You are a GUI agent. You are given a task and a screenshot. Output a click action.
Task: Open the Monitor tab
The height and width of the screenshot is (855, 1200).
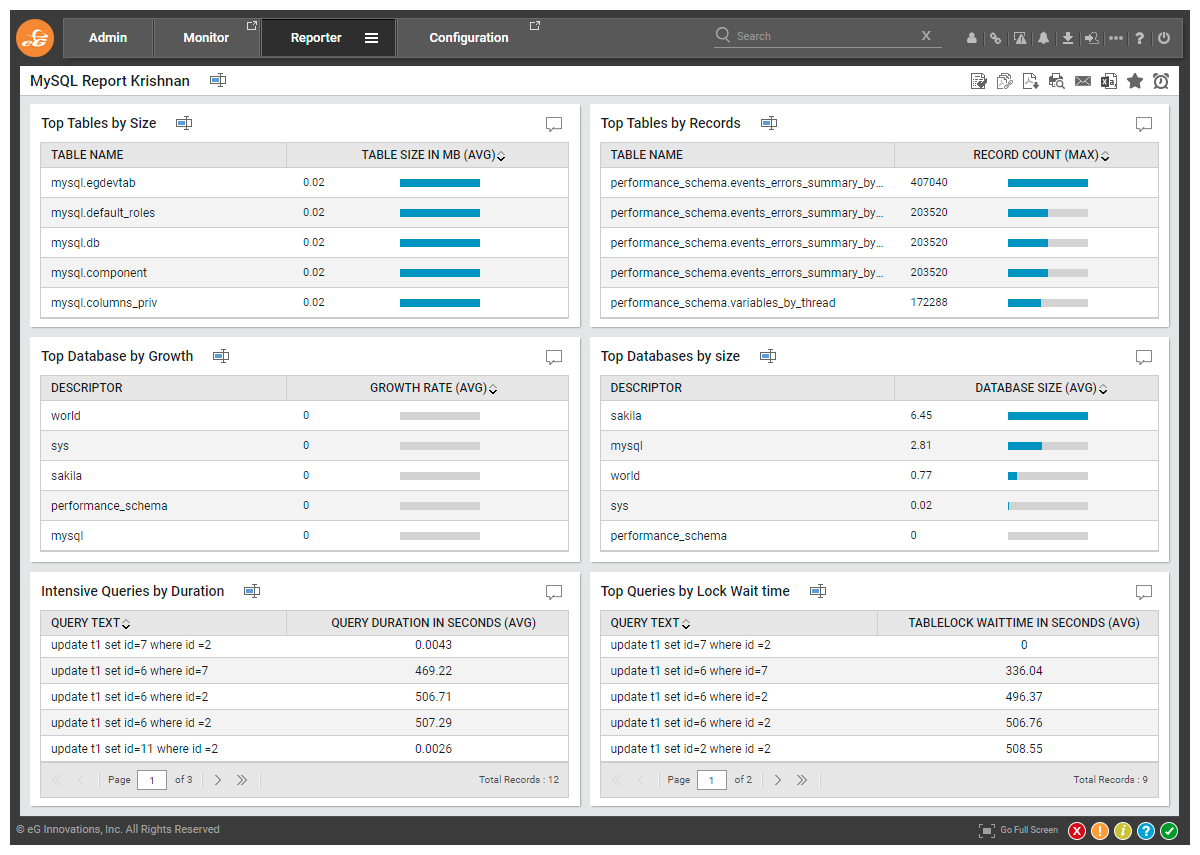[x=206, y=38]
